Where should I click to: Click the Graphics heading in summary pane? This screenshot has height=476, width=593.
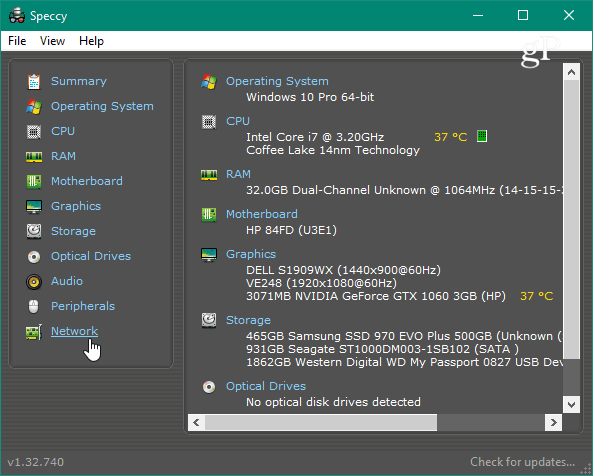[251, 254]
